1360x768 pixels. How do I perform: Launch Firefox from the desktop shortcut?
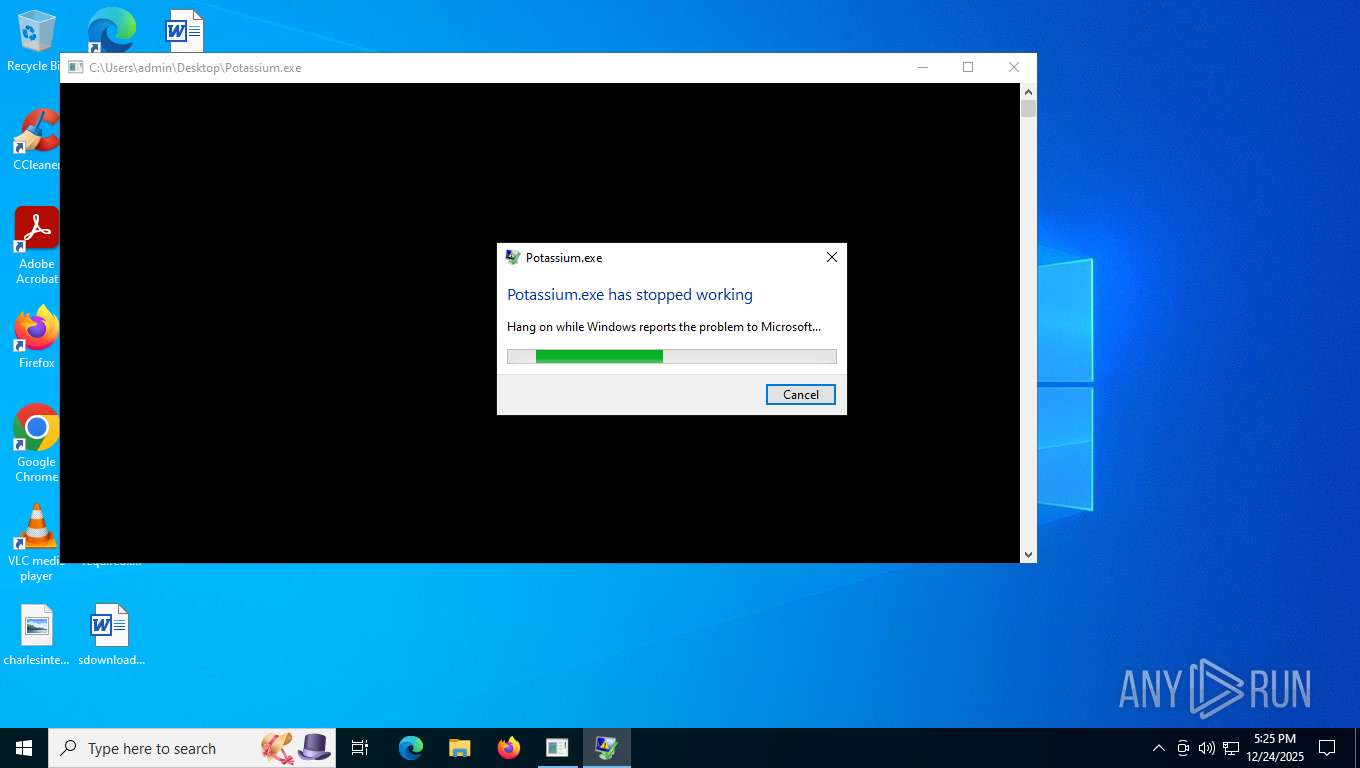[x=36, y=337]
